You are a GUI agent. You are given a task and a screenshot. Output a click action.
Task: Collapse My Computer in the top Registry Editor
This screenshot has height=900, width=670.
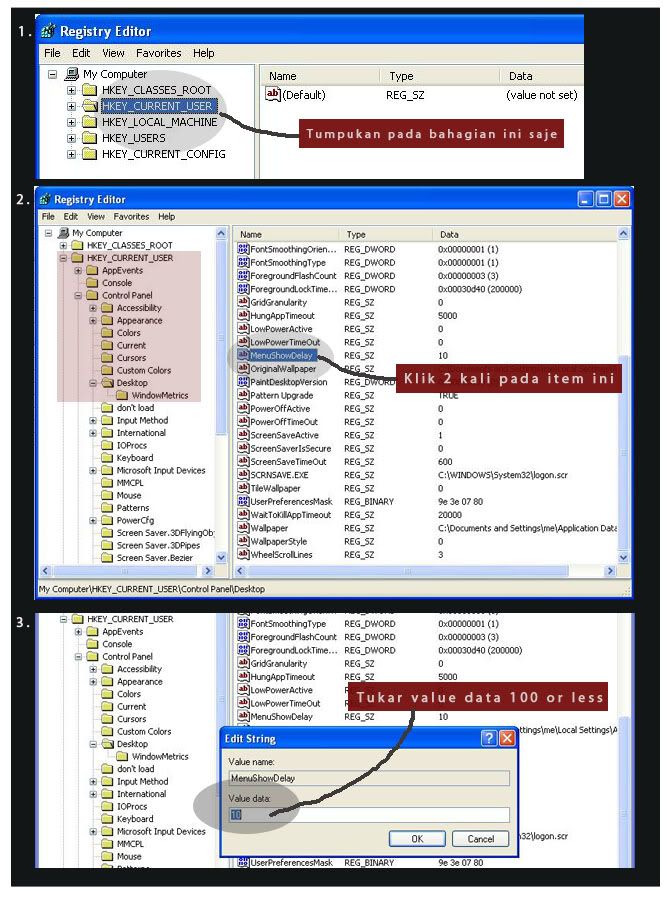coord(53,74)
